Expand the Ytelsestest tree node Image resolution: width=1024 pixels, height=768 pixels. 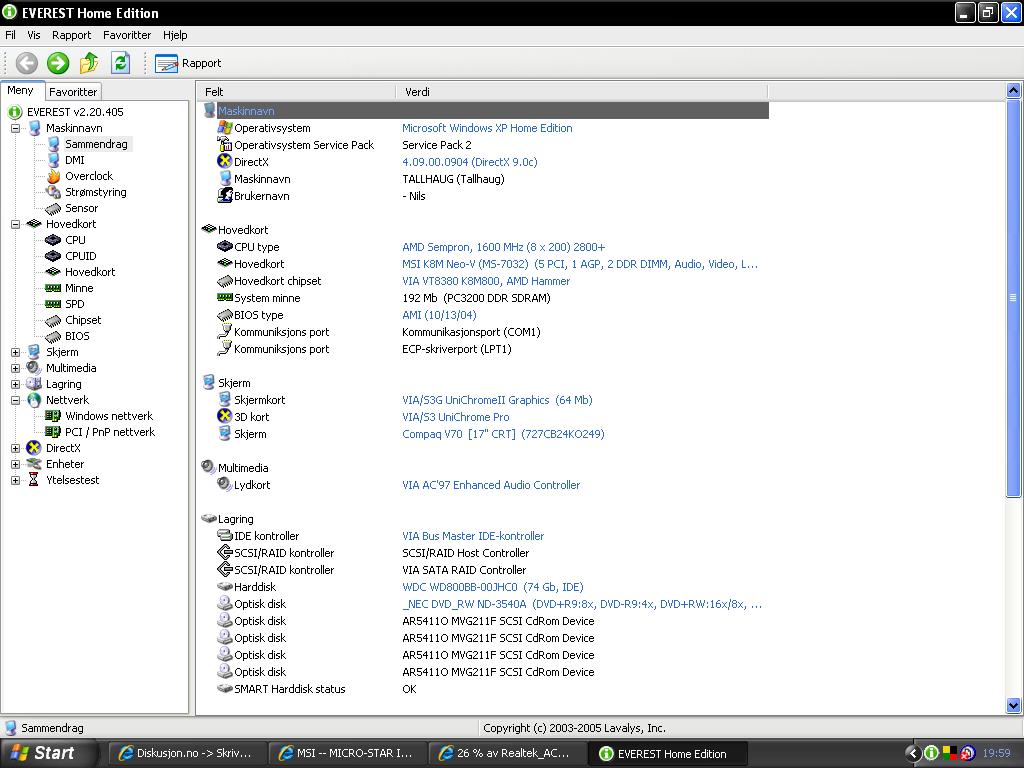[x=15, y=480]
